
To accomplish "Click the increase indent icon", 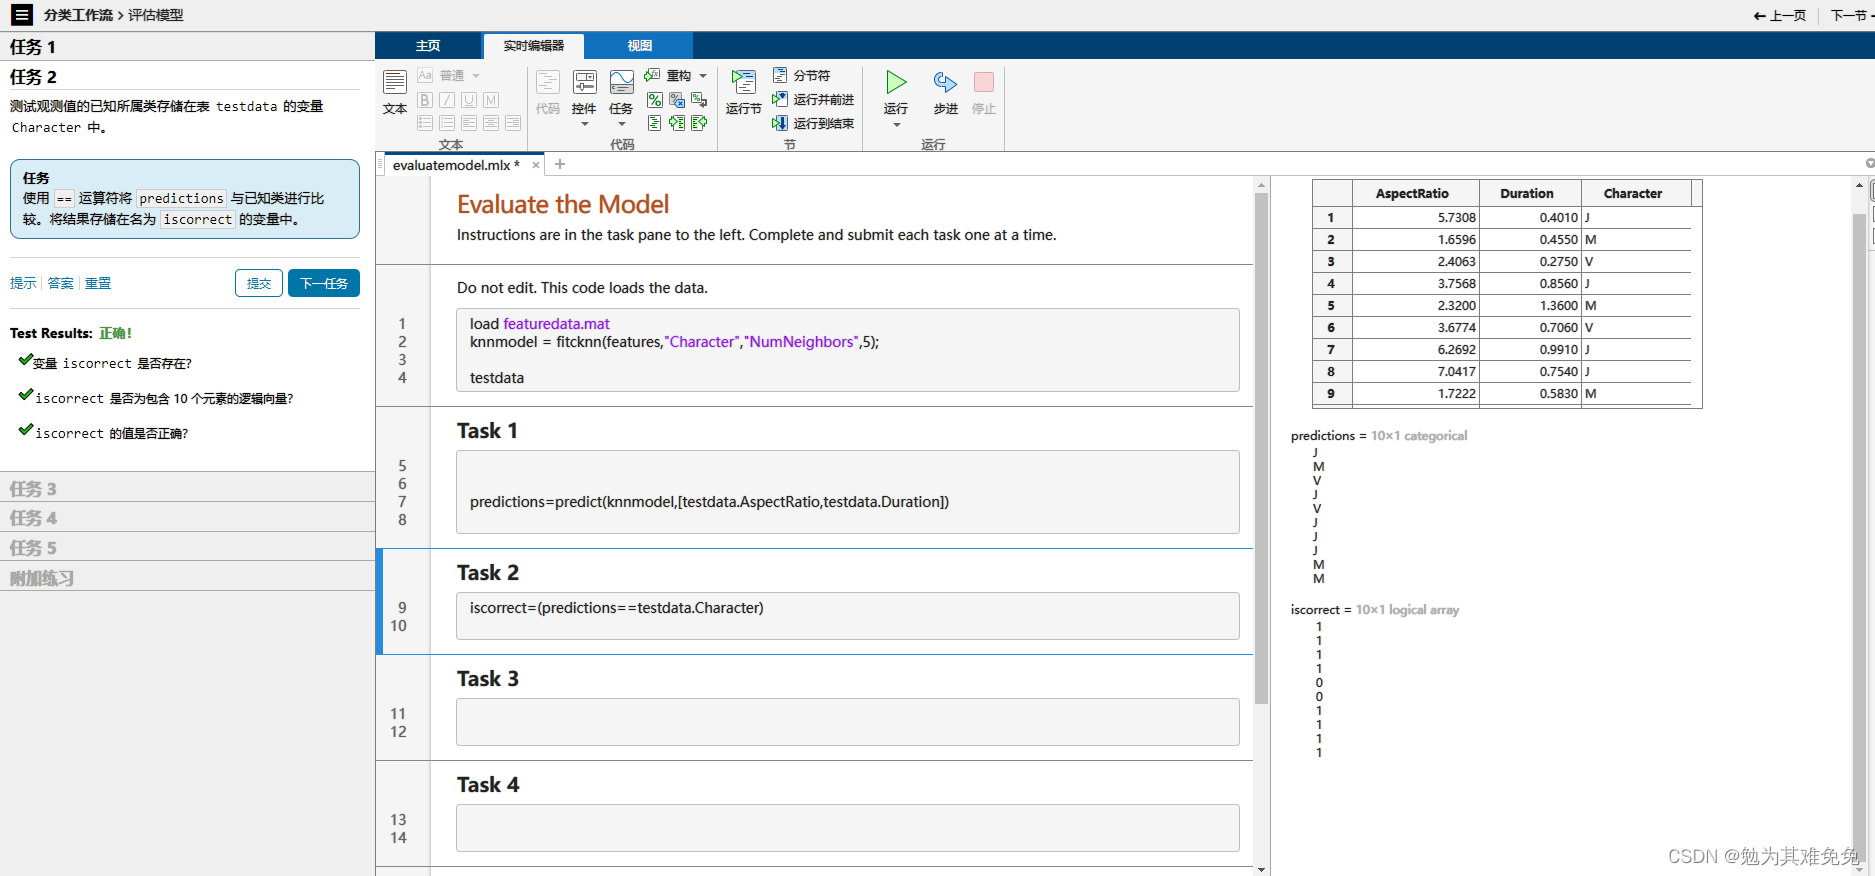I will 677,123.
